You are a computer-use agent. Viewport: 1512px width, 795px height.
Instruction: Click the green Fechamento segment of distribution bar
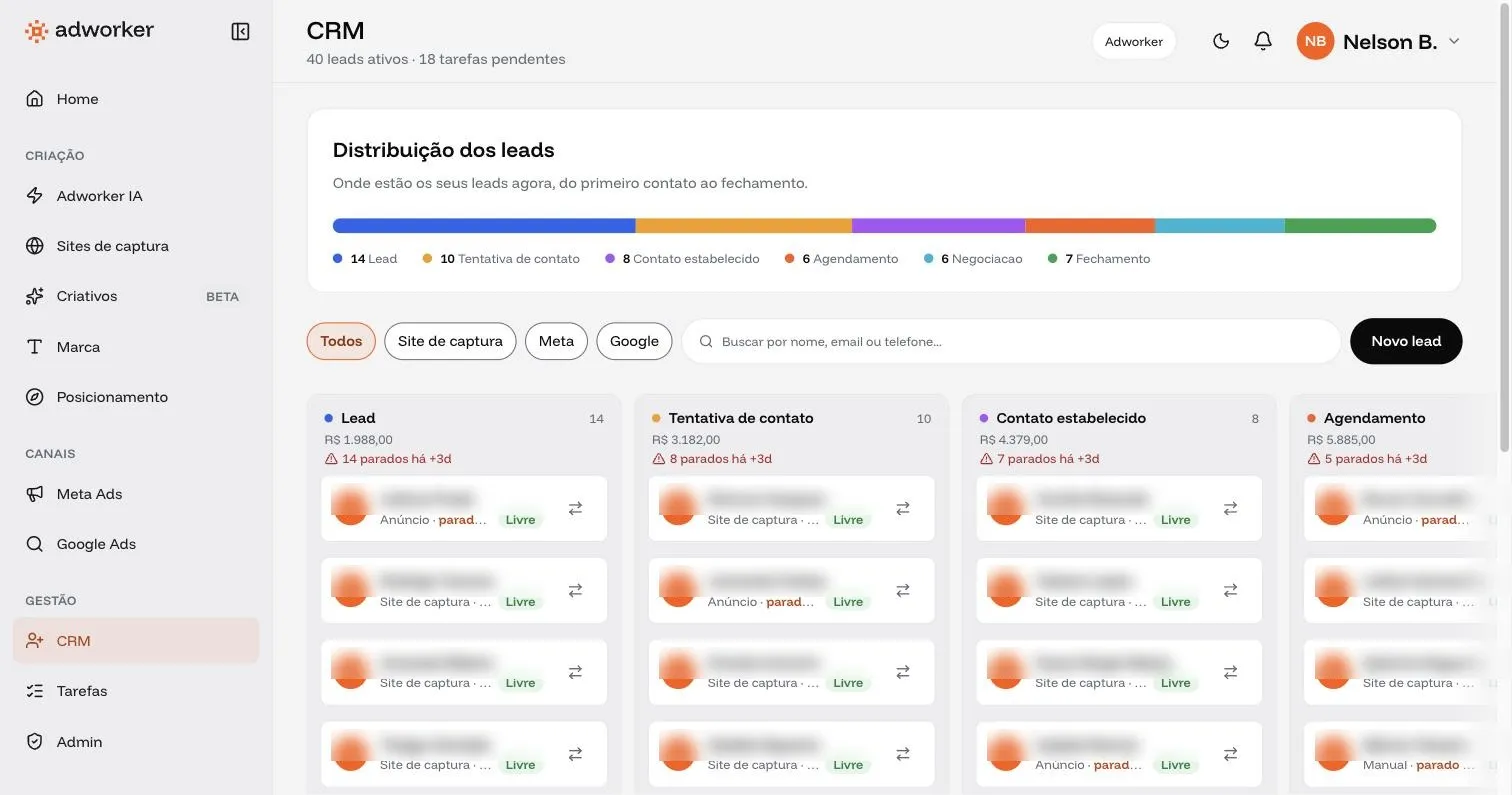point(1360,226)
